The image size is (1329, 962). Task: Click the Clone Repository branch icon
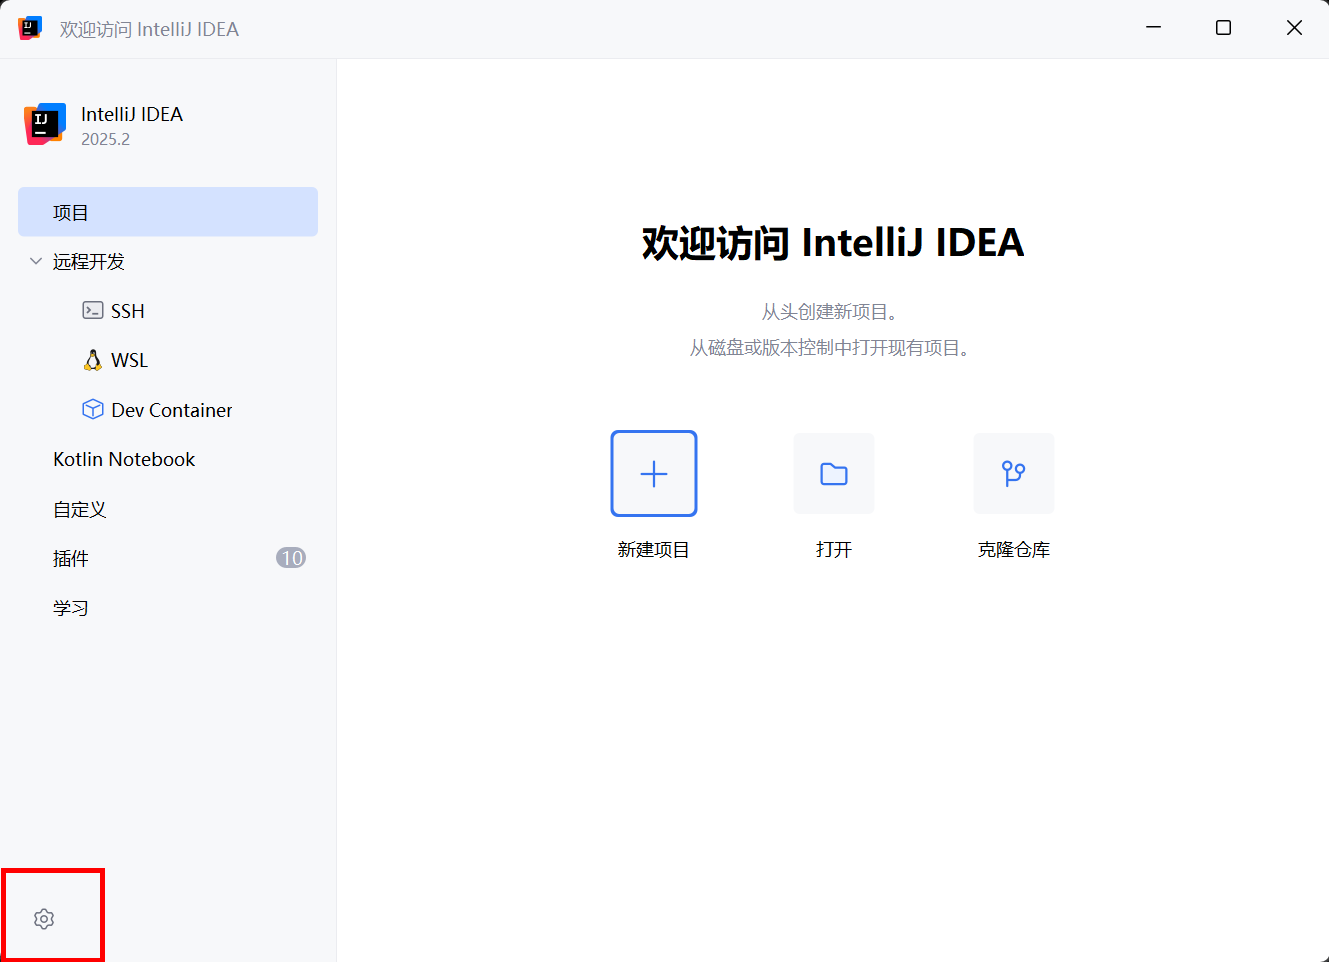click(x=1013, y=473)
